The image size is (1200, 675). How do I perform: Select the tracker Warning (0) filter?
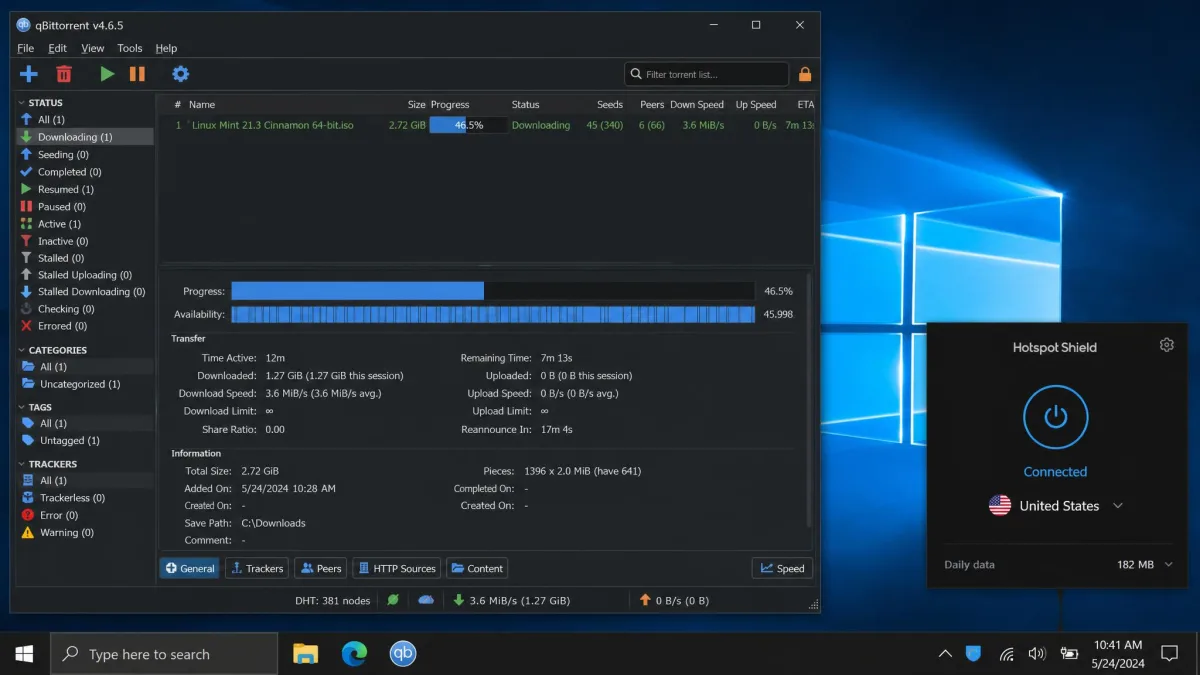(x=85, y=533)
